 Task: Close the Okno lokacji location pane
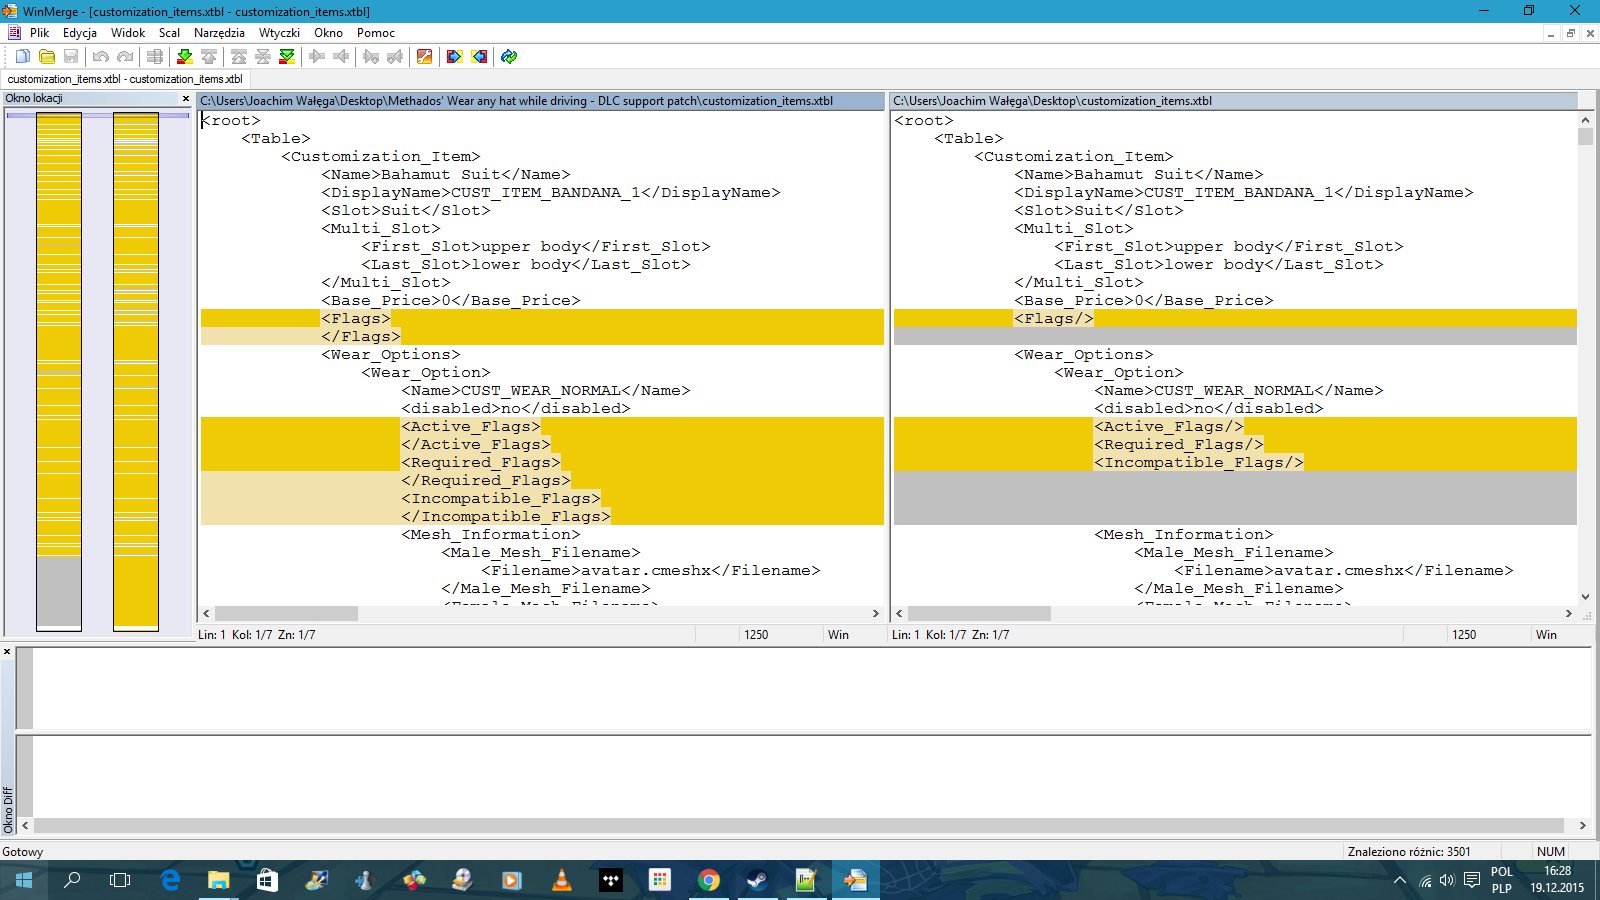point(186,98)
